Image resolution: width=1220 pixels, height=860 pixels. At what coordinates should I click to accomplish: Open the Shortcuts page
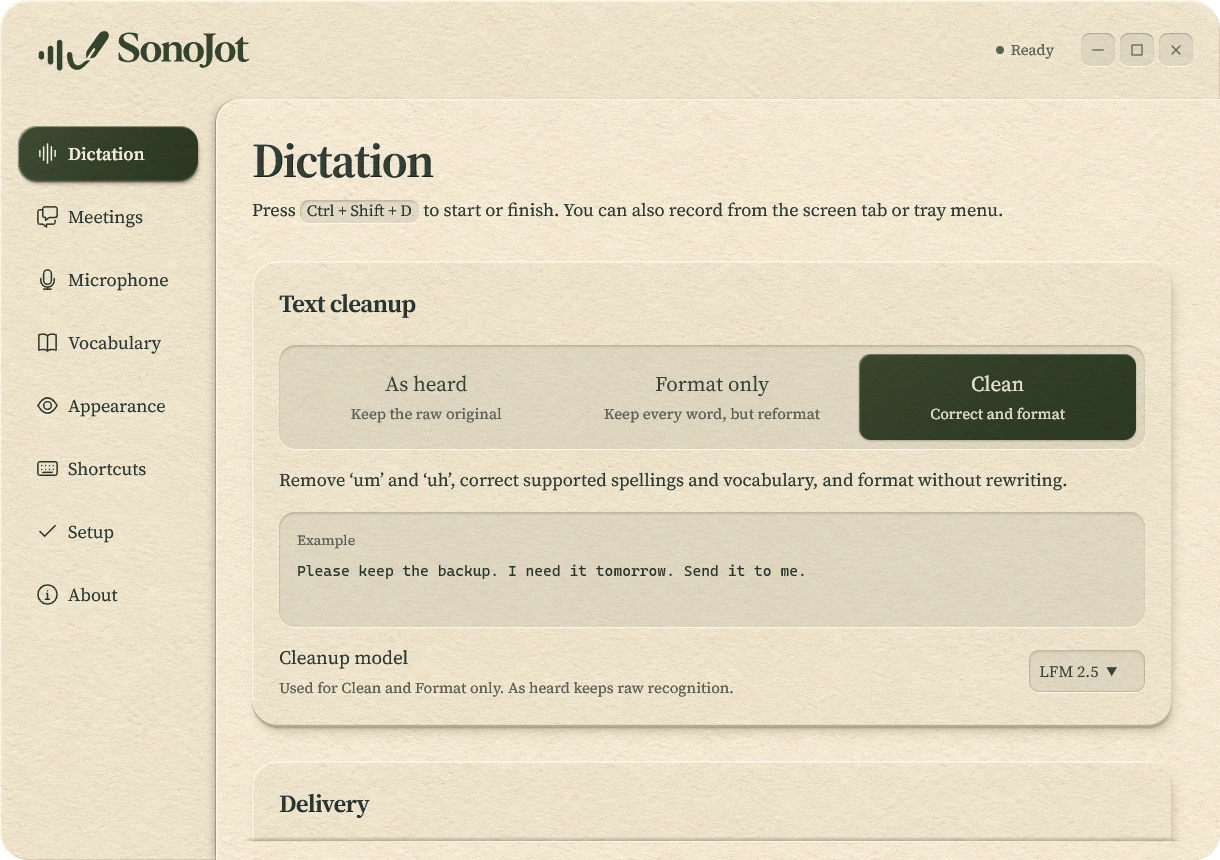(x=108, y=469)
